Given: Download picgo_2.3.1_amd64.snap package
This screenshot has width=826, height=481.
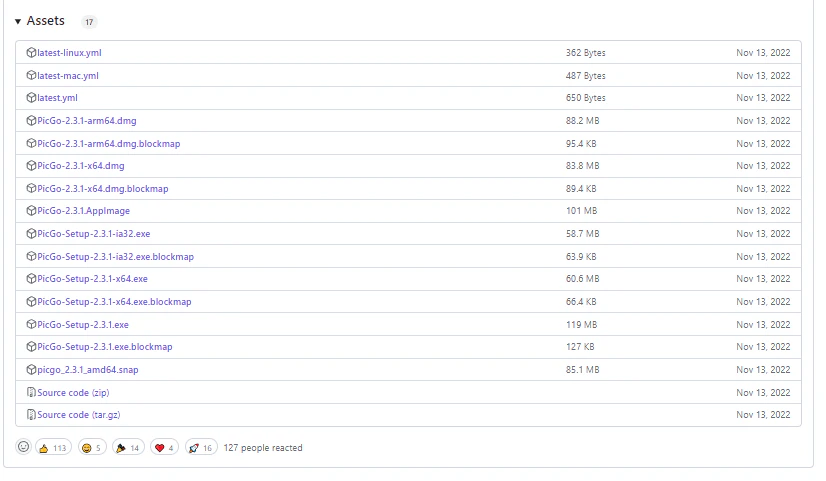Looking at the screenshot, I should [x=88, y=370].
